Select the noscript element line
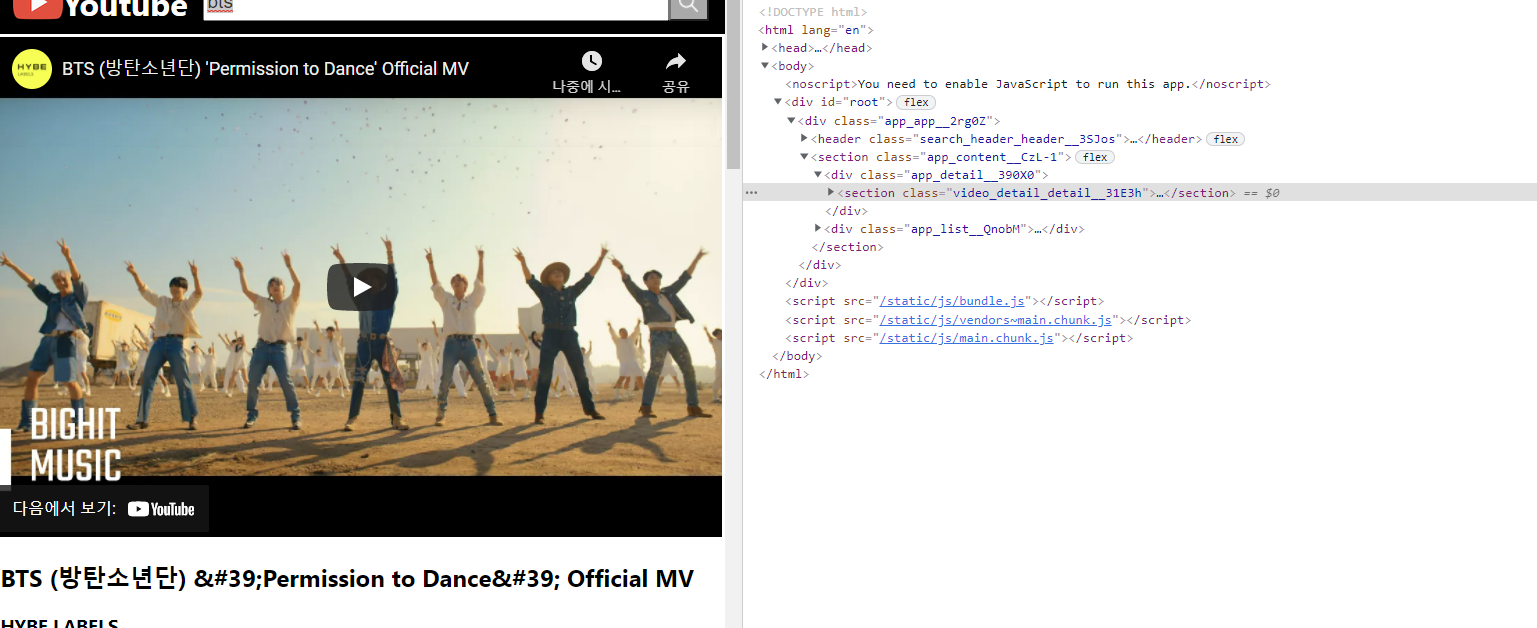Image resolution: width=1537 pixels, height=628 pixels. [1028, 84]
